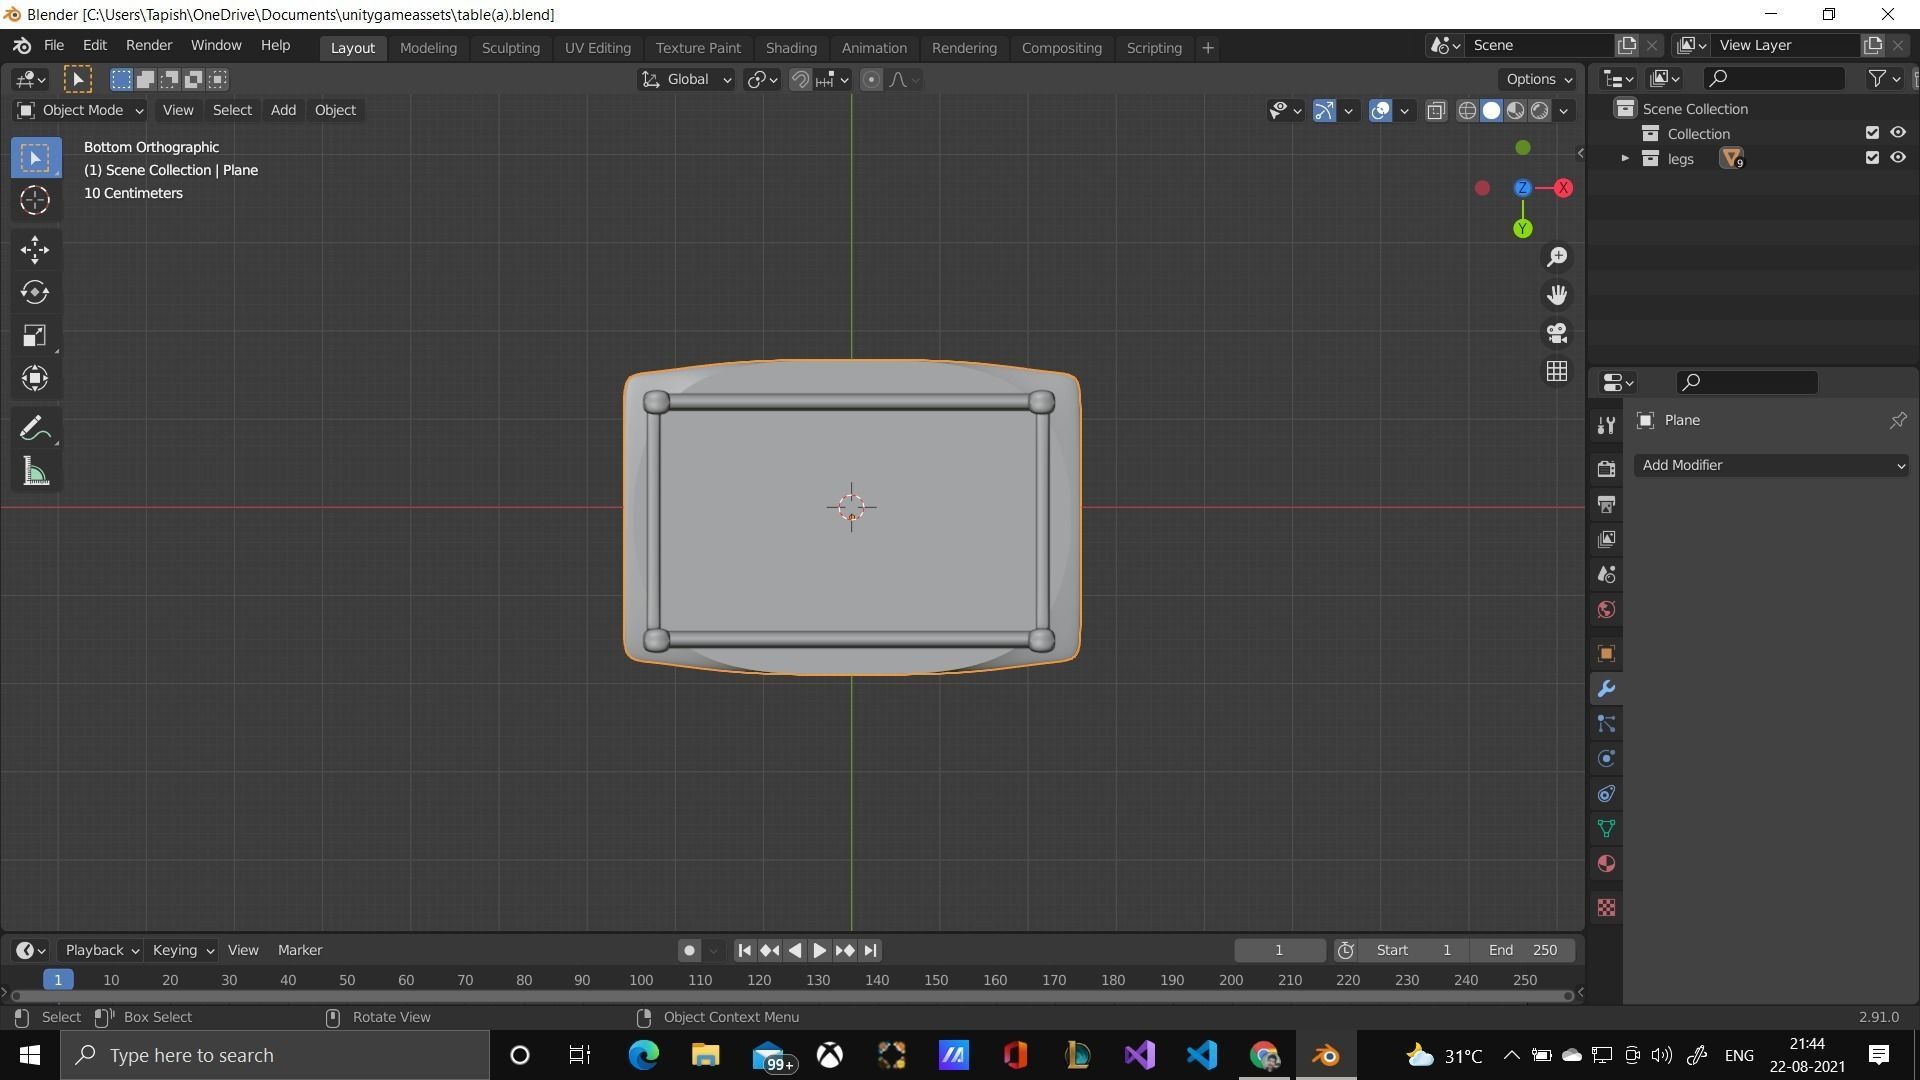Exclude Collection via its checkbox
Screen dimensions: 1920x1080
tap(1872, 133)
